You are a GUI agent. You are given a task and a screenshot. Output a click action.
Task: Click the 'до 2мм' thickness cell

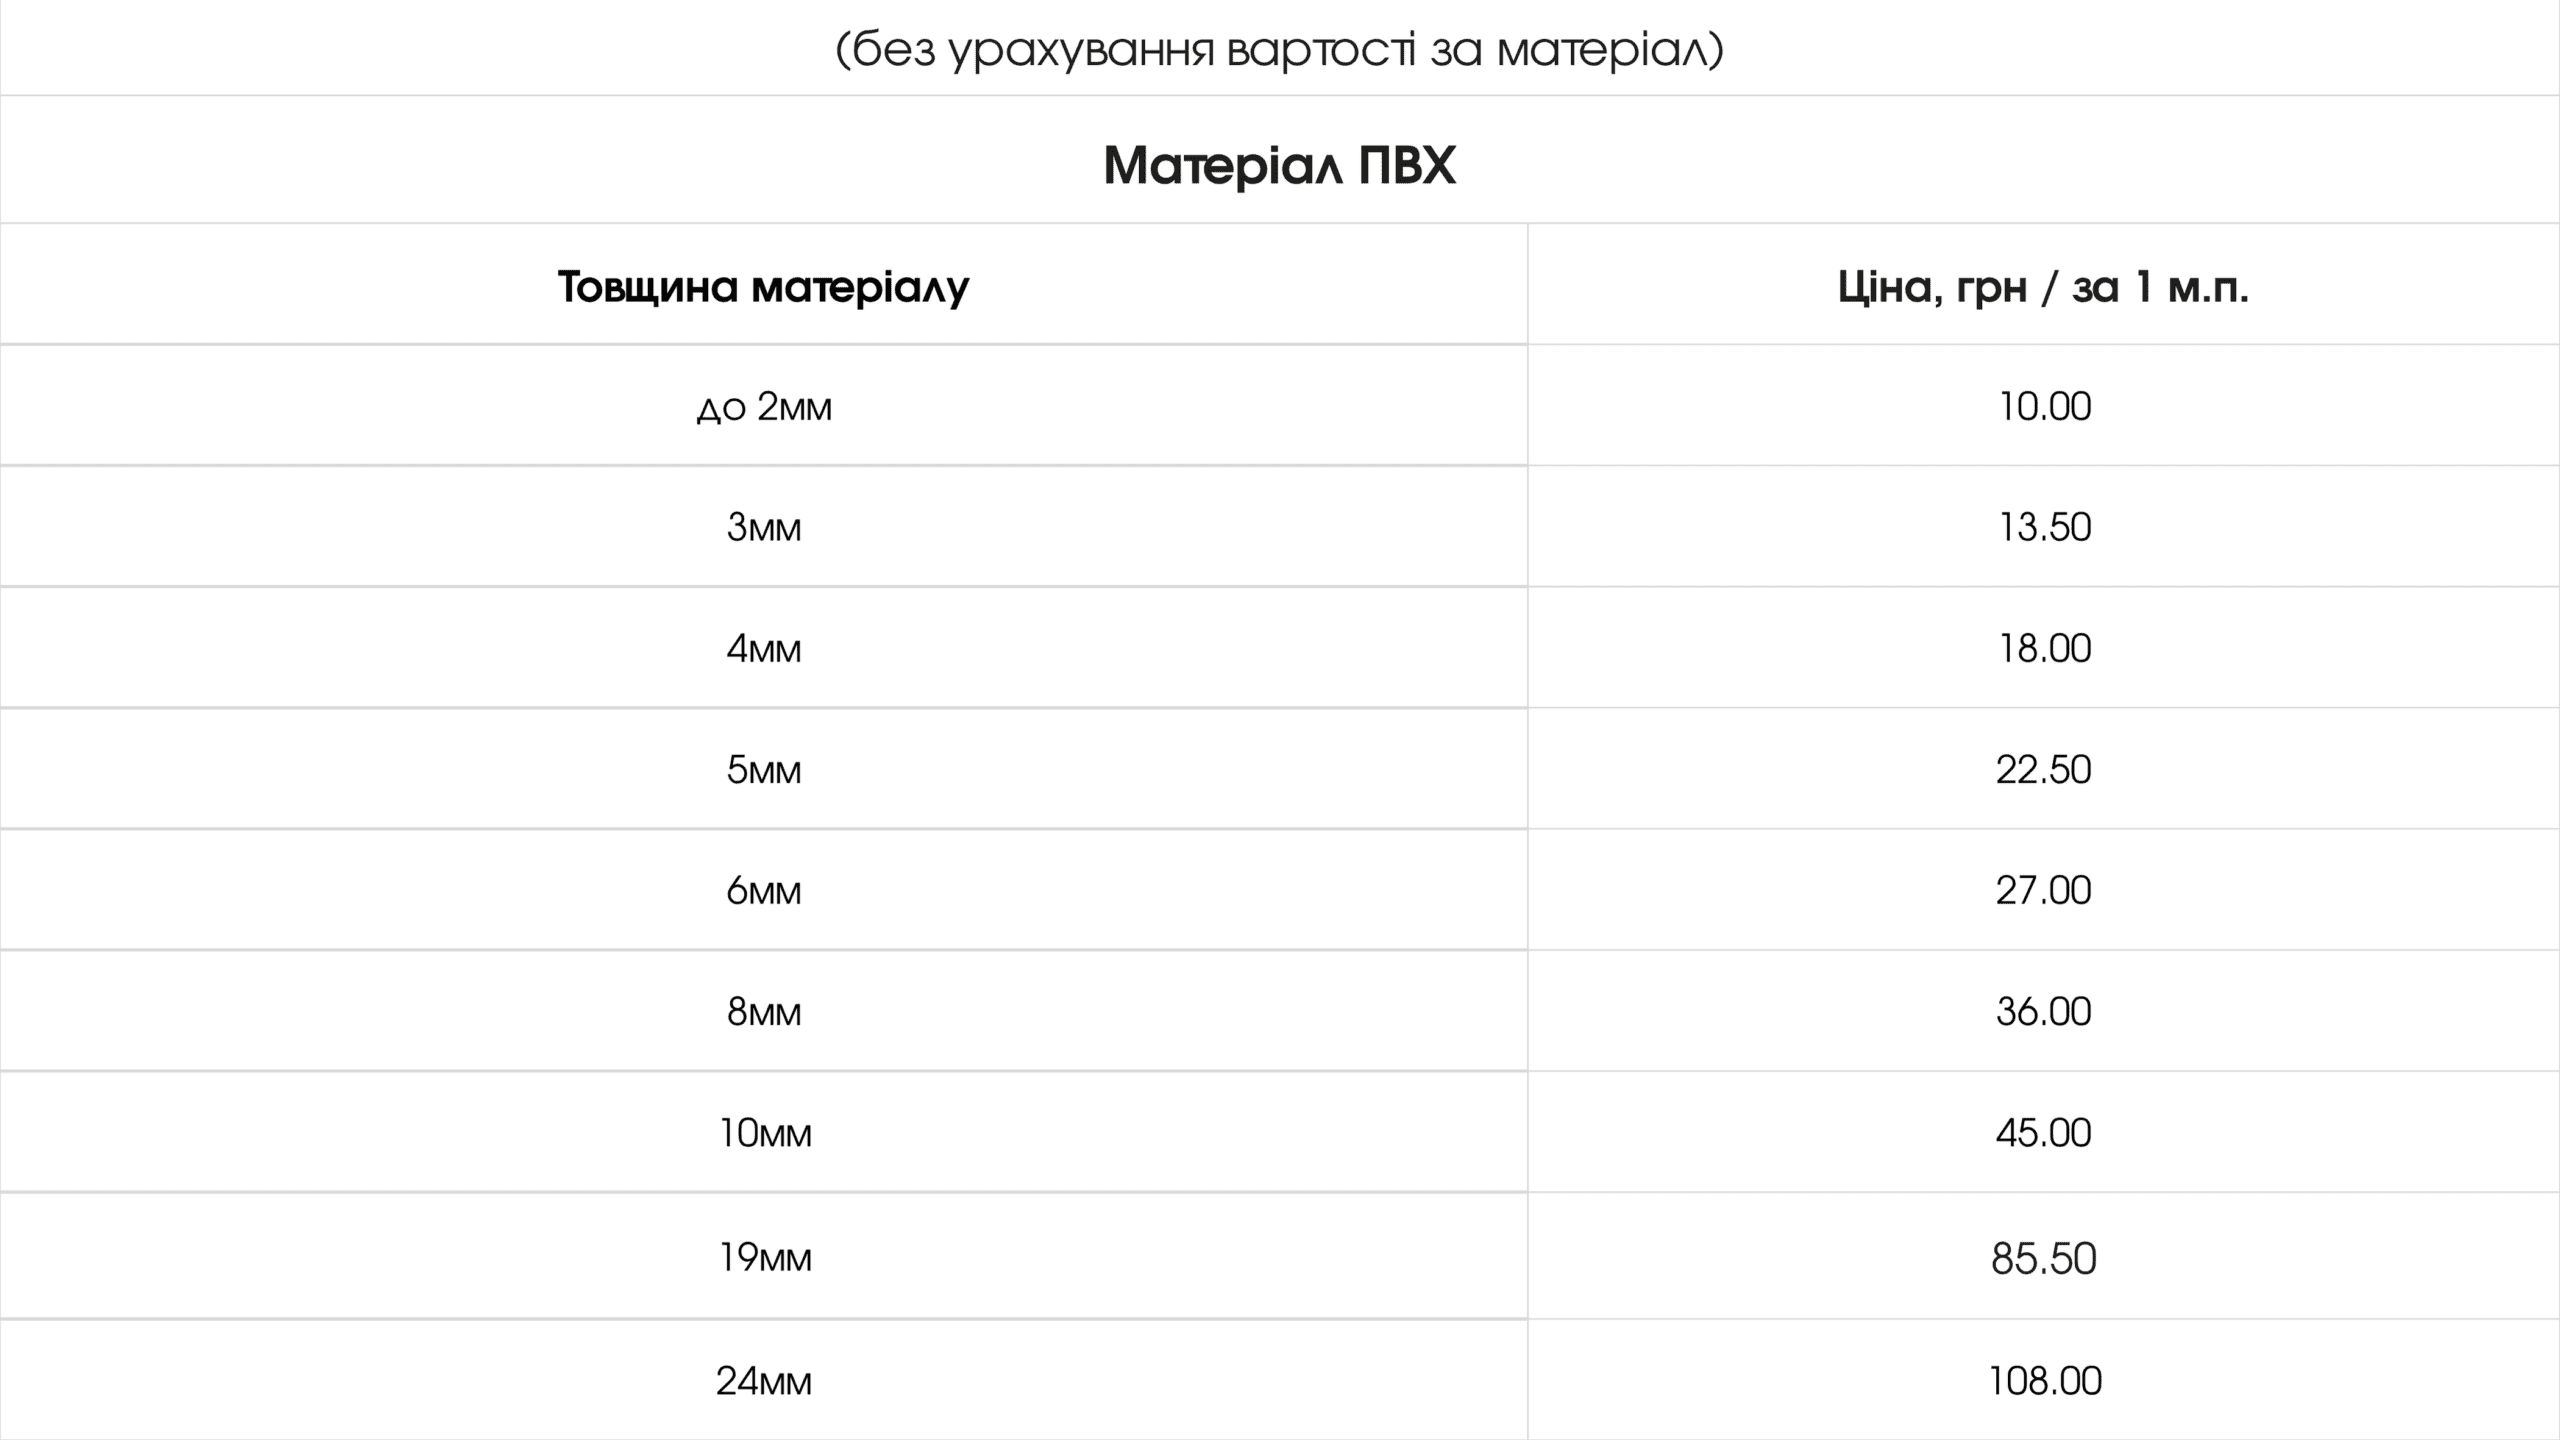tap(764, 406)
